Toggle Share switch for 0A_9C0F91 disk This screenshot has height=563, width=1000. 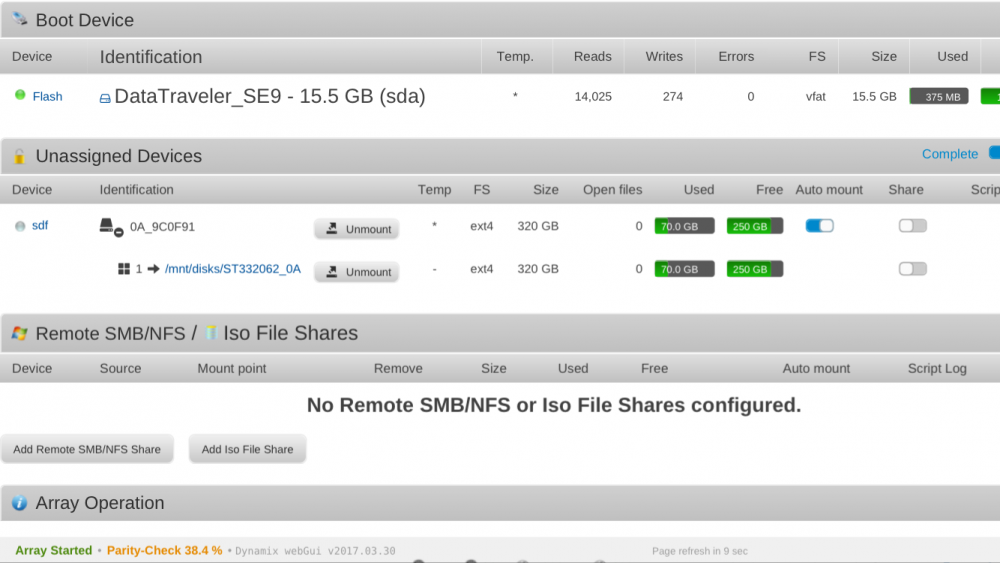click(913, 226)
